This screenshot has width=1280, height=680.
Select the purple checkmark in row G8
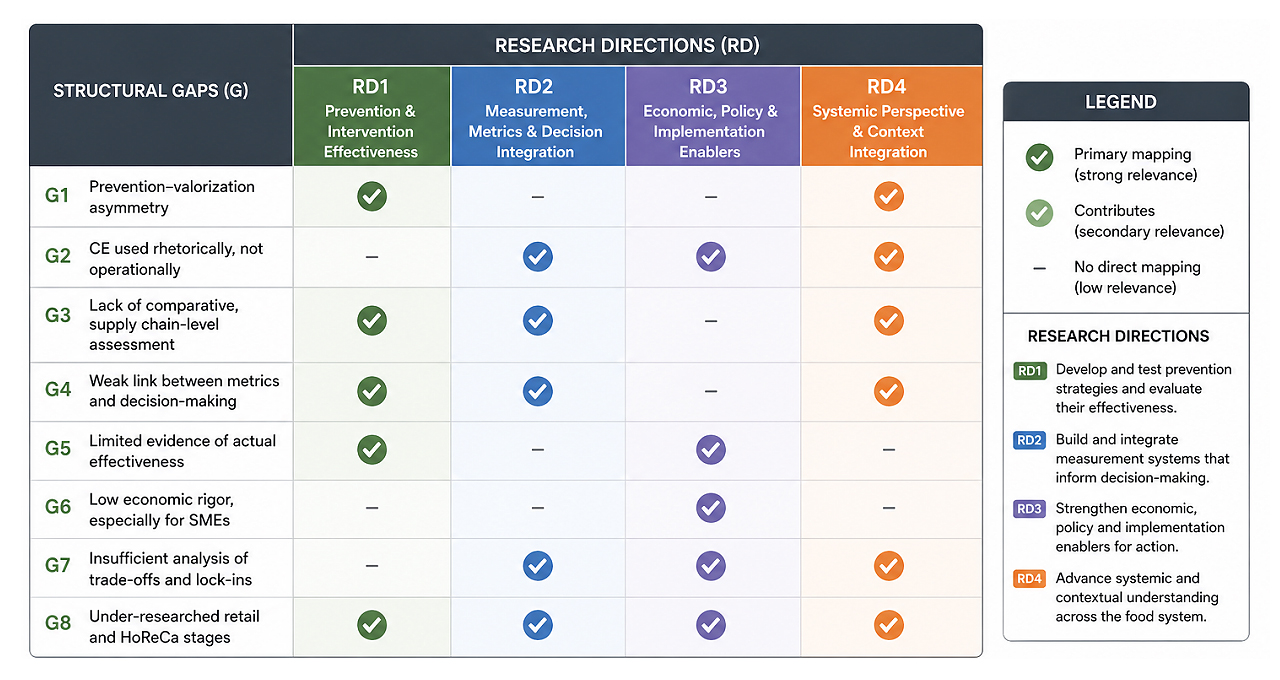click(x=711, y=626)
